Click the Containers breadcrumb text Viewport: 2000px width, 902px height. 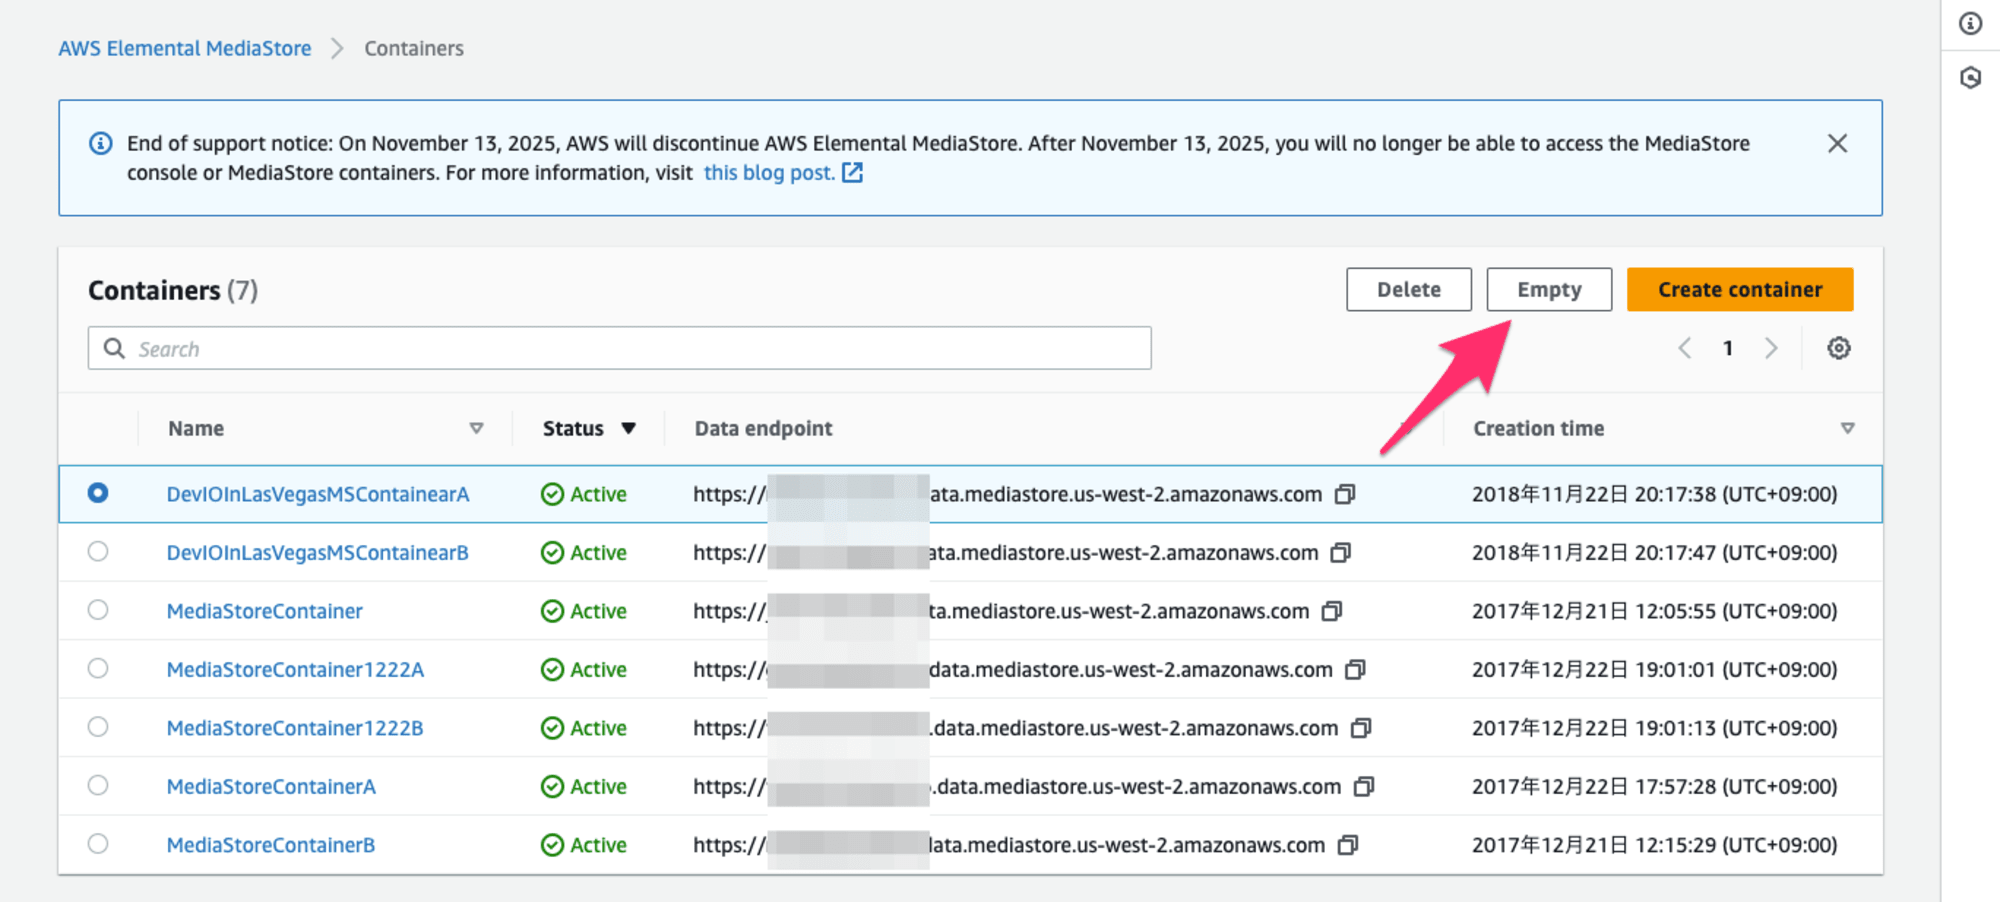point(414,48)
